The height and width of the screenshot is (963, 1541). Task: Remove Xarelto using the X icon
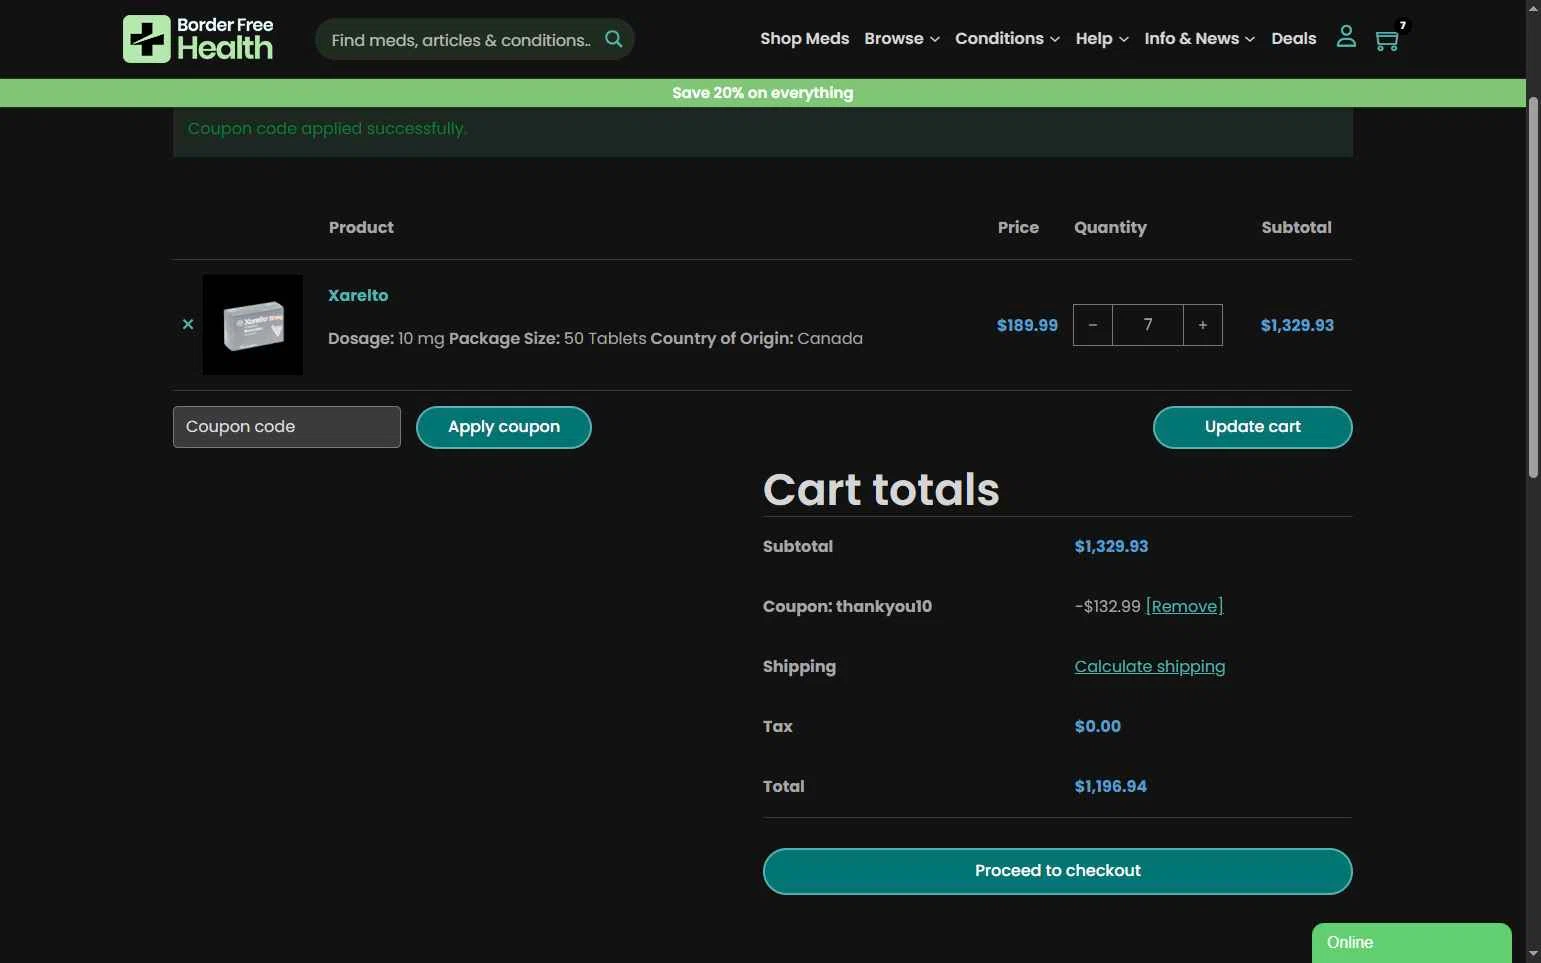tap(188, 324)
